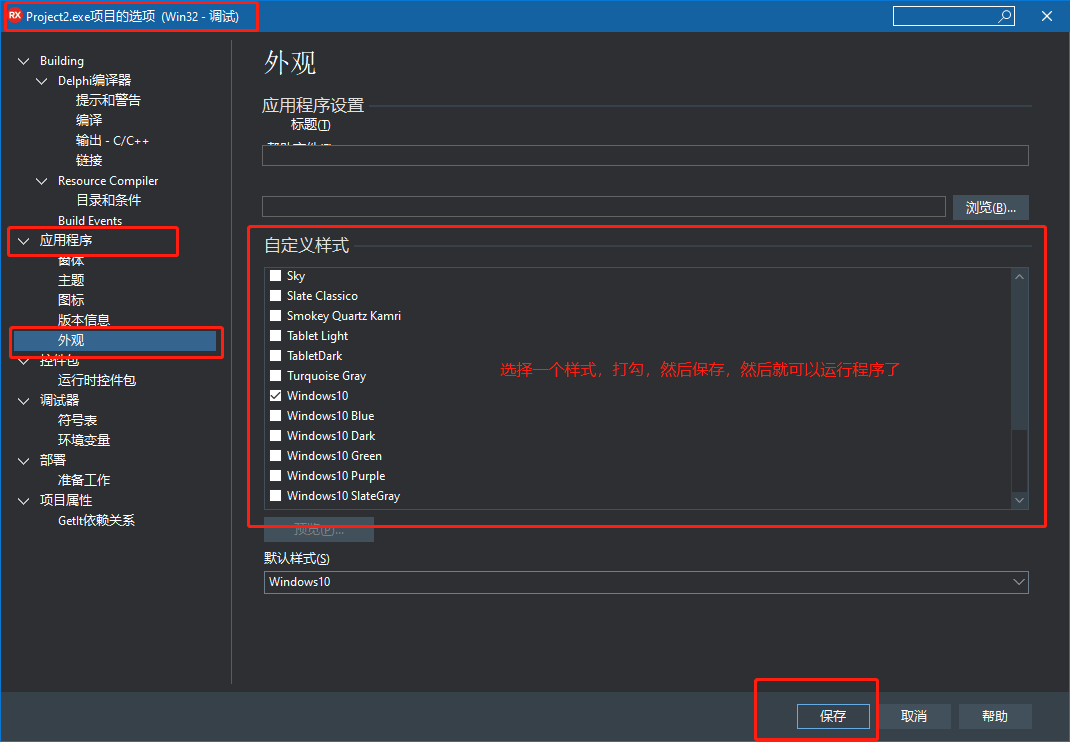
Task: Select 目录和条件 under Resource Compiler
Action: click(x=109, y=200)
